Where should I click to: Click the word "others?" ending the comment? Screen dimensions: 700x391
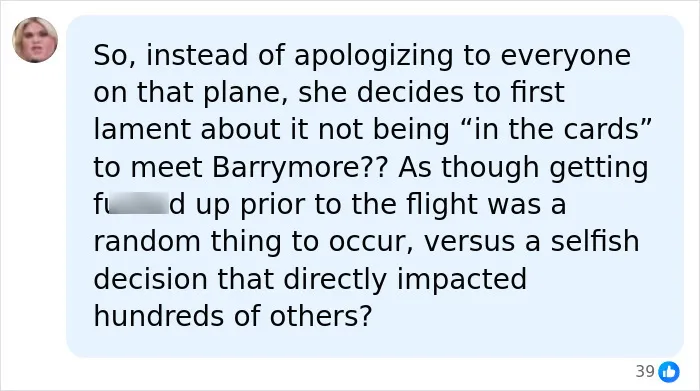pos(321,316)
